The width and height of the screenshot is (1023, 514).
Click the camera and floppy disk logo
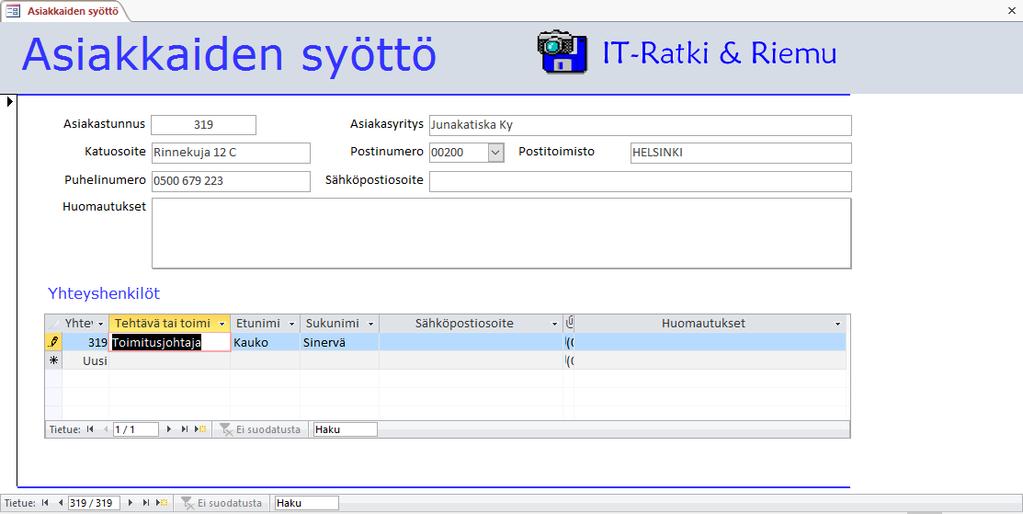tap(562, 52)
